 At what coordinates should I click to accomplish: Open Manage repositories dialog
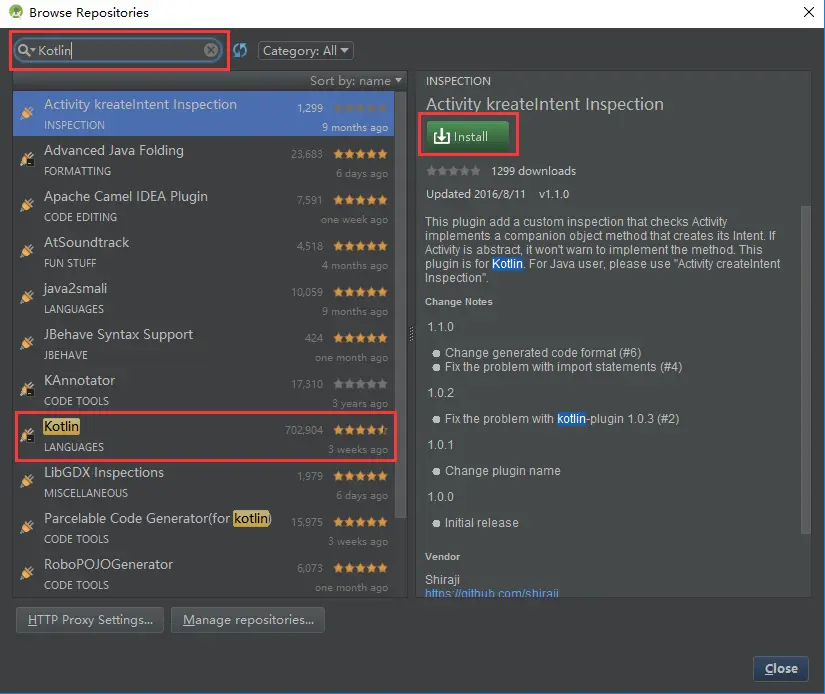click(248, 620)
